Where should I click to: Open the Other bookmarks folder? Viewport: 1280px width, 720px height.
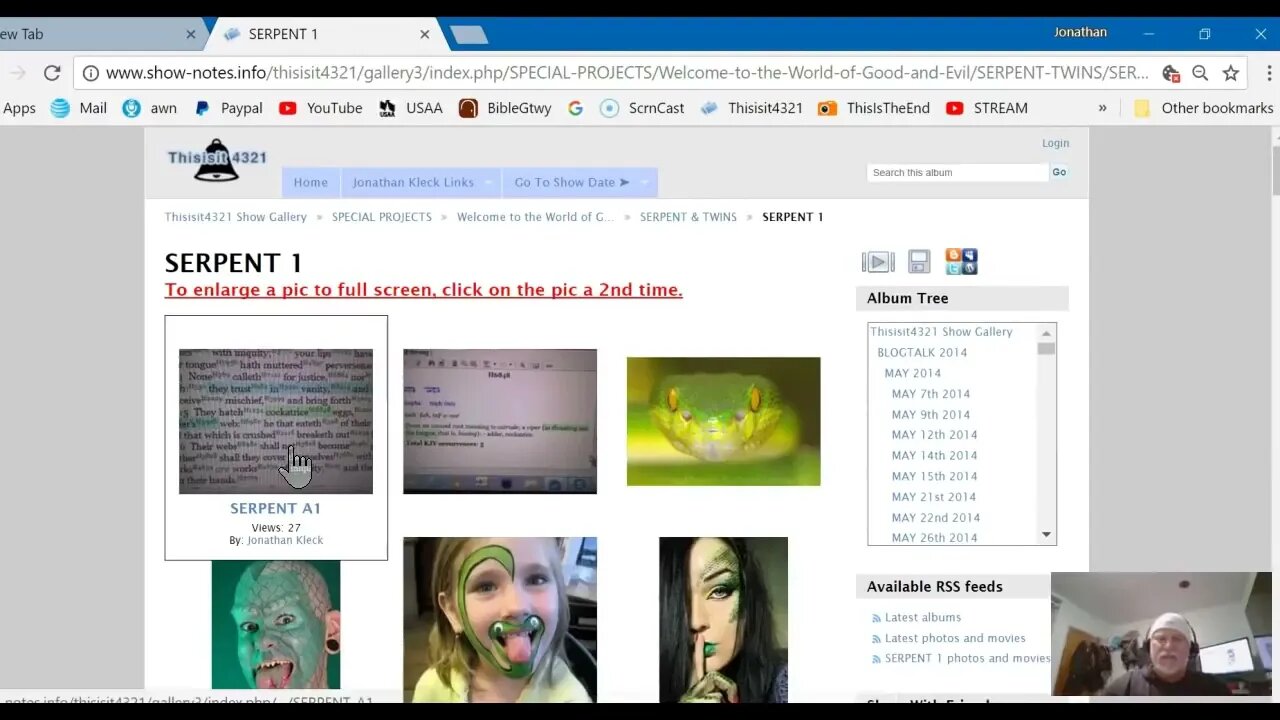point(1204,108)
